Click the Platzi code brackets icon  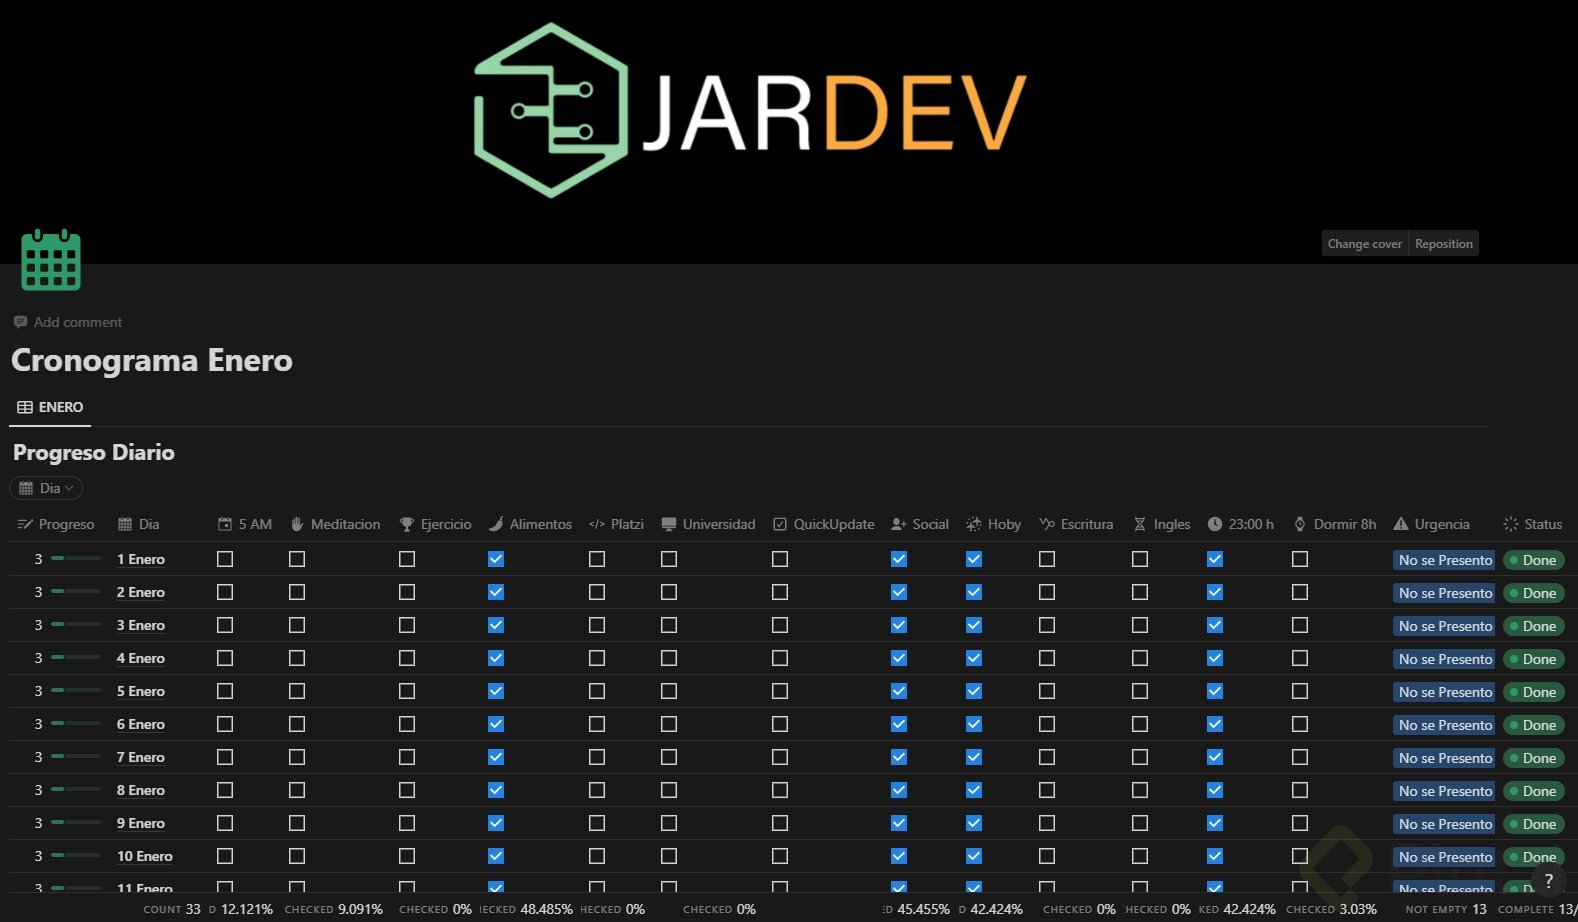point(597,524)
